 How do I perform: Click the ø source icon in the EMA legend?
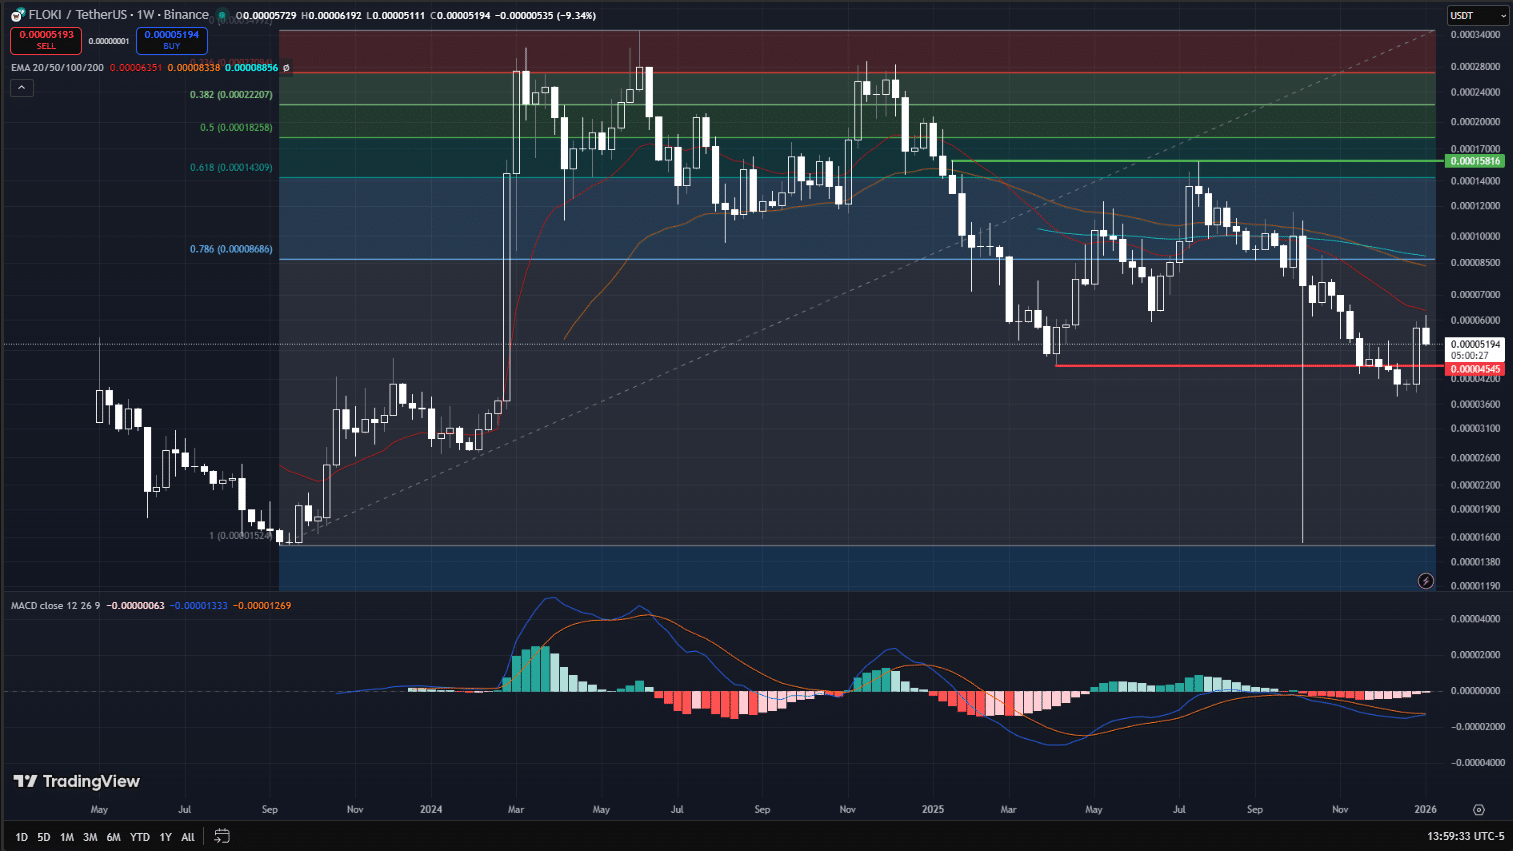[x=286, y=69]
